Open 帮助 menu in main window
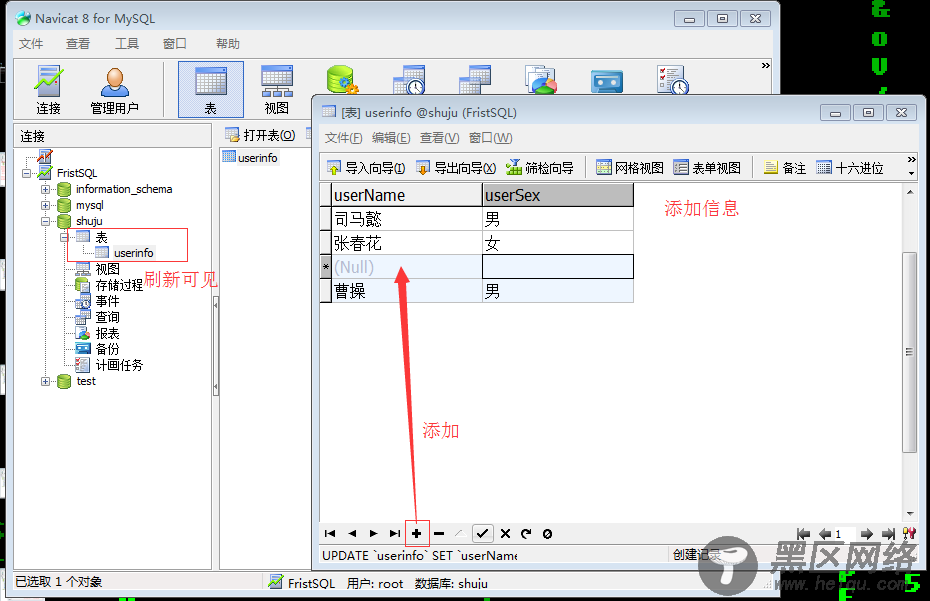 click(x=228, y=44)
